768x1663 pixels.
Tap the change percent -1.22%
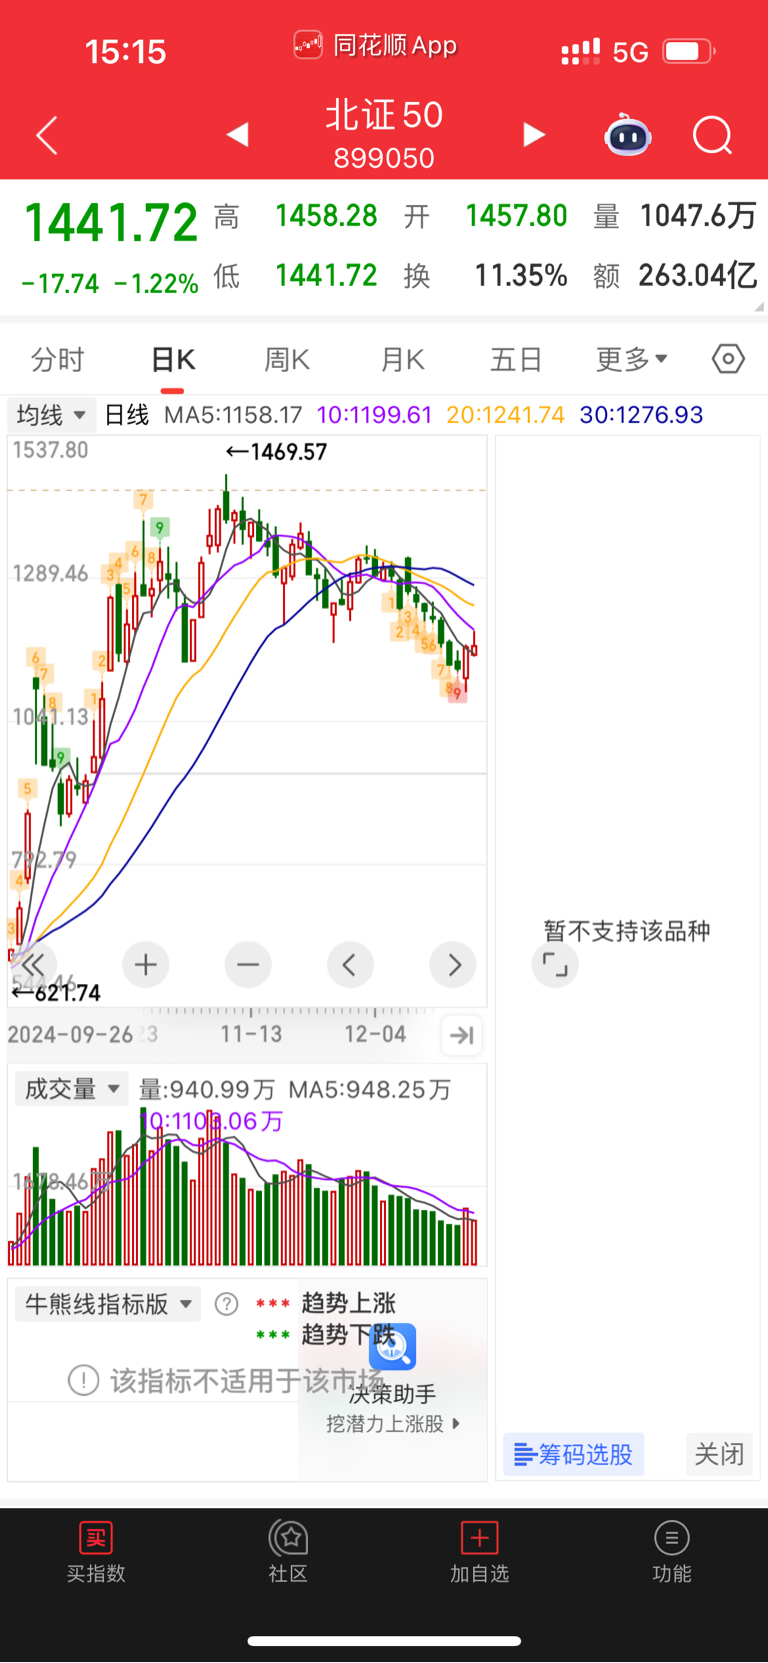[x=156, y=284]
